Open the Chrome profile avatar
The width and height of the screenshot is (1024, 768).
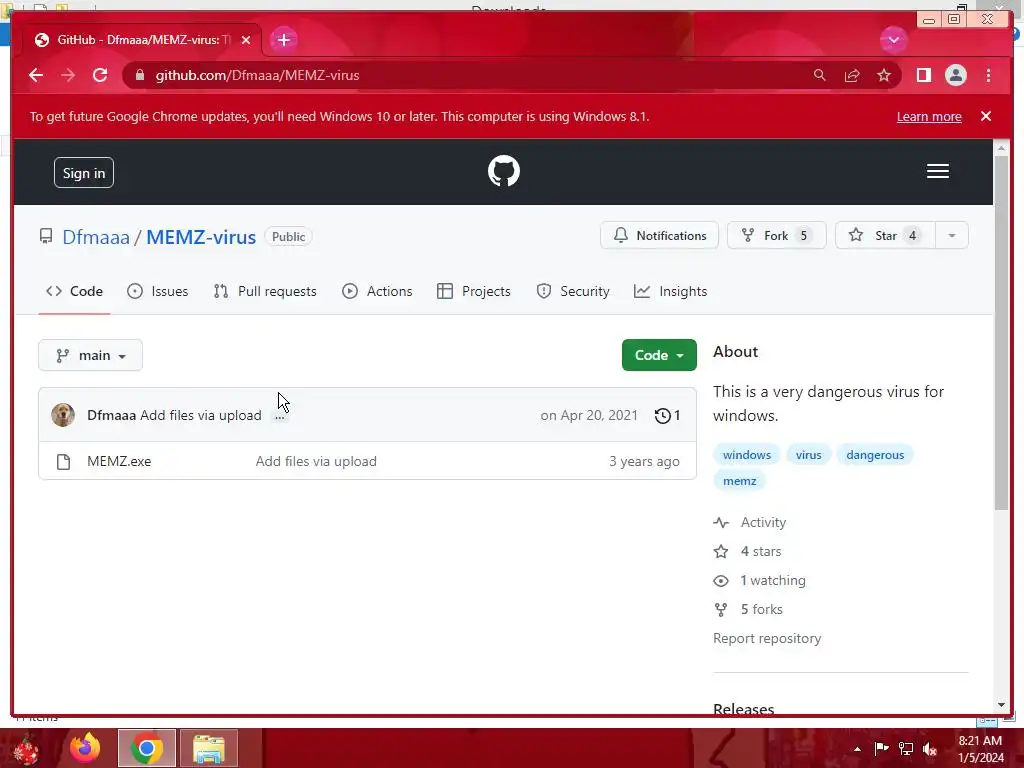[x=955, y=75]
